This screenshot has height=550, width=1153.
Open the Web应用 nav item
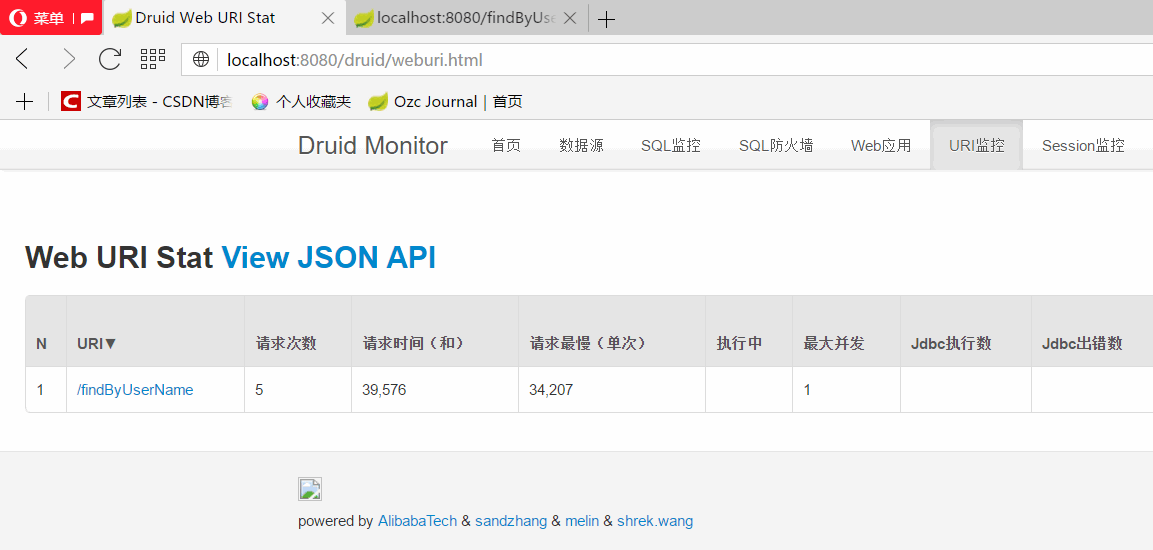[x=881, y=146]
